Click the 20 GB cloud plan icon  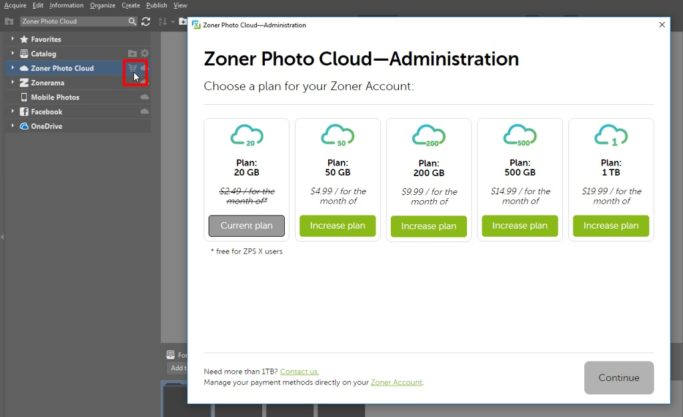pos(247,135)
